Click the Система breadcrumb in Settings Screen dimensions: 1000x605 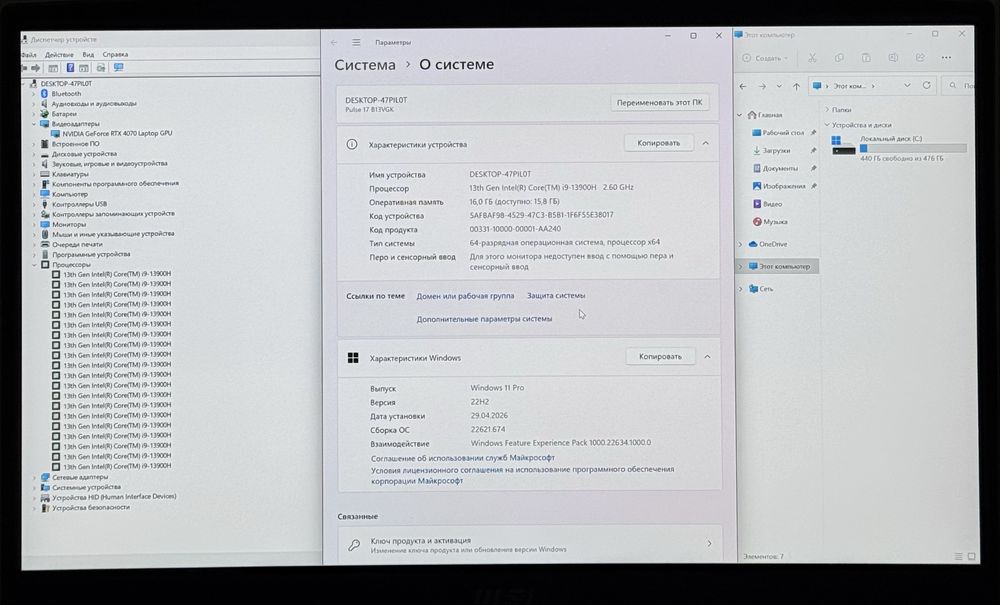[365, 65]
